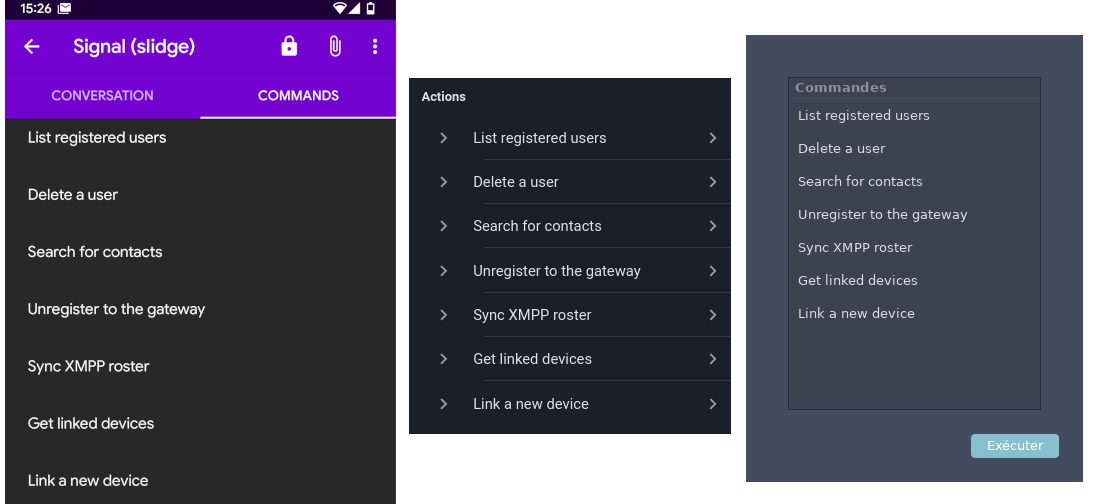Select the COMMANDS tab

pyautogui.click(x=298, y=96)
